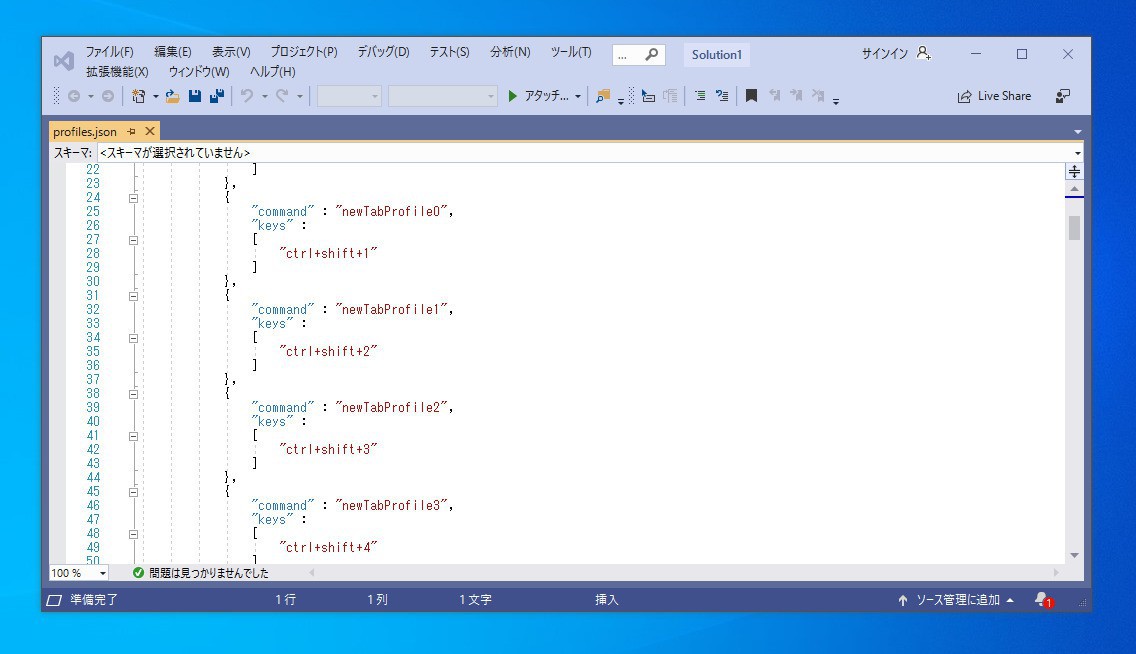Screen dimensions: 1136x654
Task: Click the Uncomment selected lines icon
Action: click(x=722, y=96)
